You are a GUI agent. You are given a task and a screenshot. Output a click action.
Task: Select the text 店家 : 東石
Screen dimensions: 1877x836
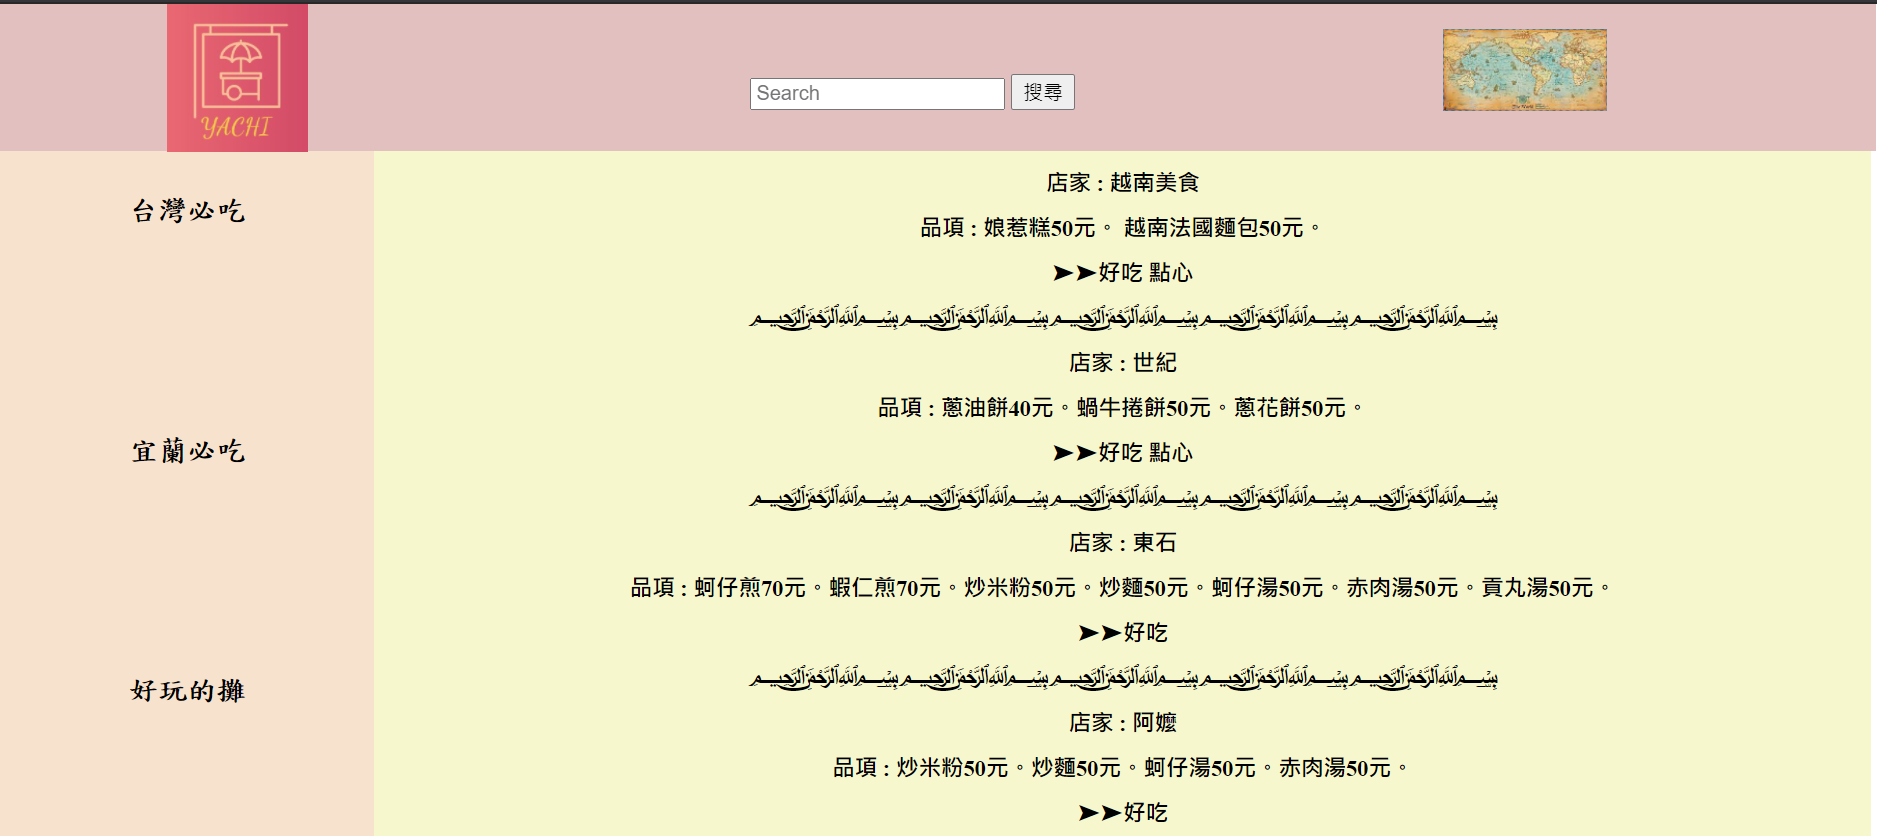coord(1122,543)
